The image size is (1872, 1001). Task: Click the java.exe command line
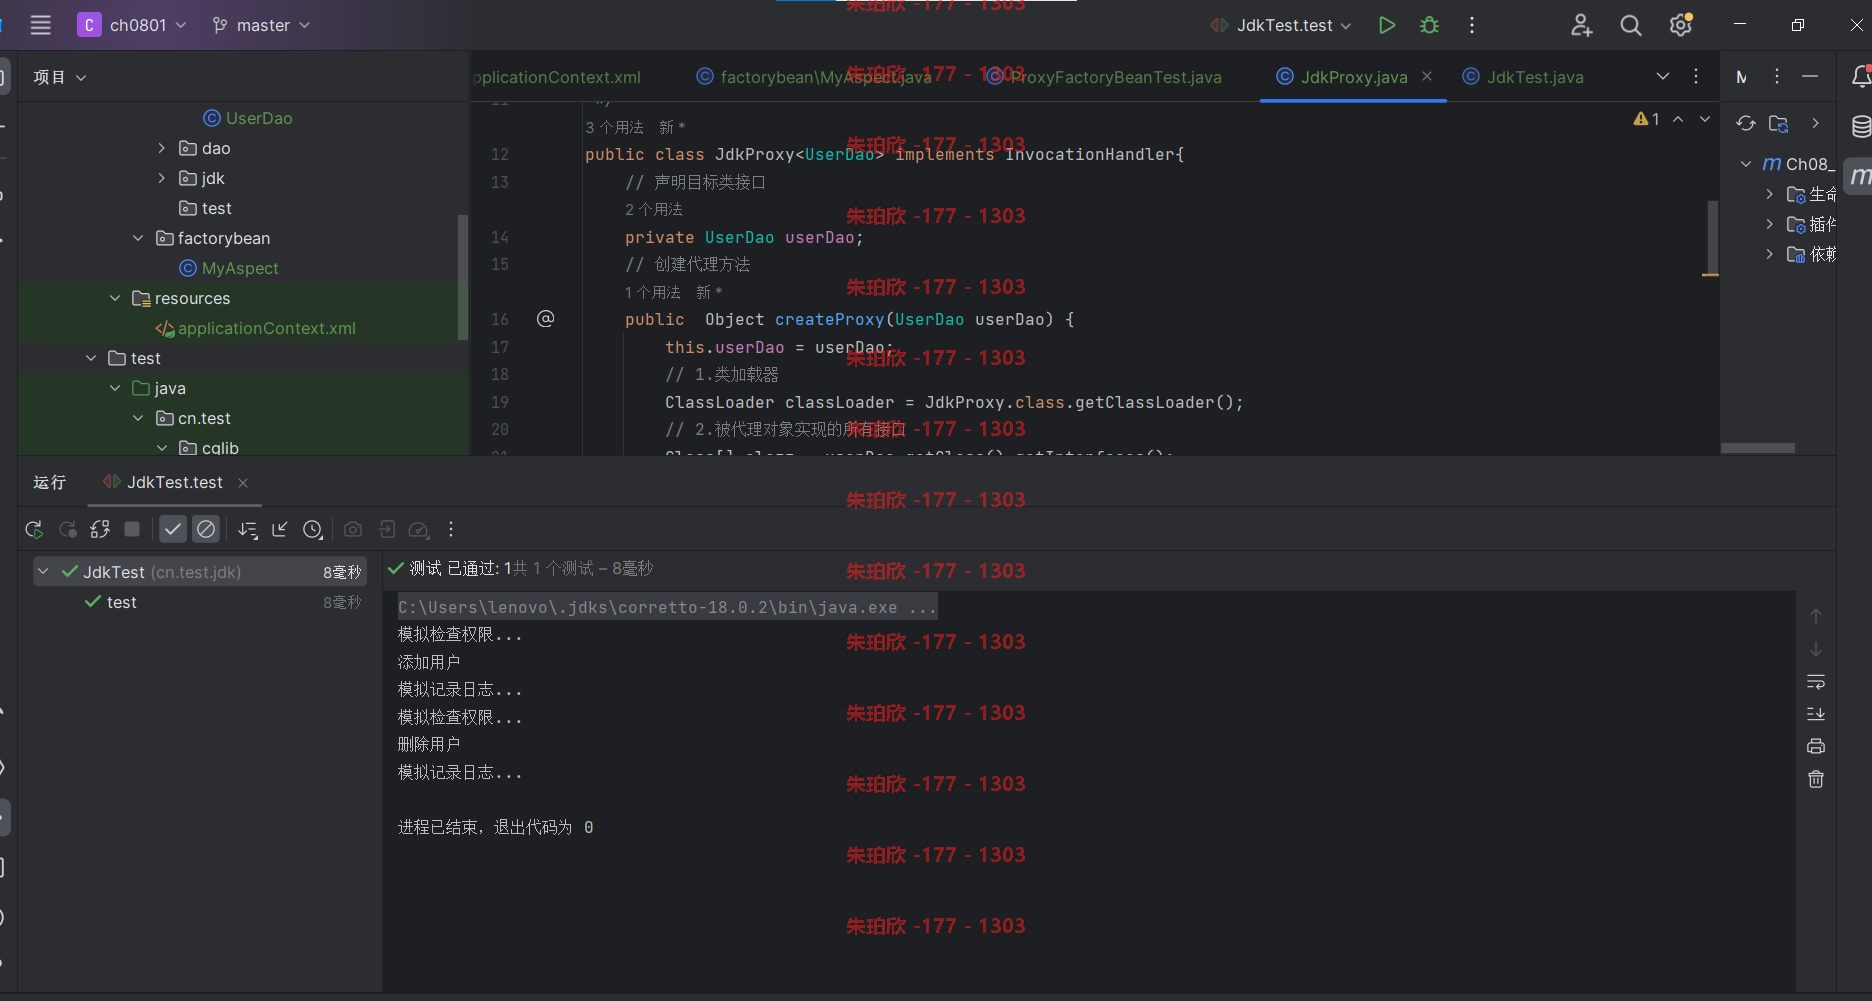point(667,607)
